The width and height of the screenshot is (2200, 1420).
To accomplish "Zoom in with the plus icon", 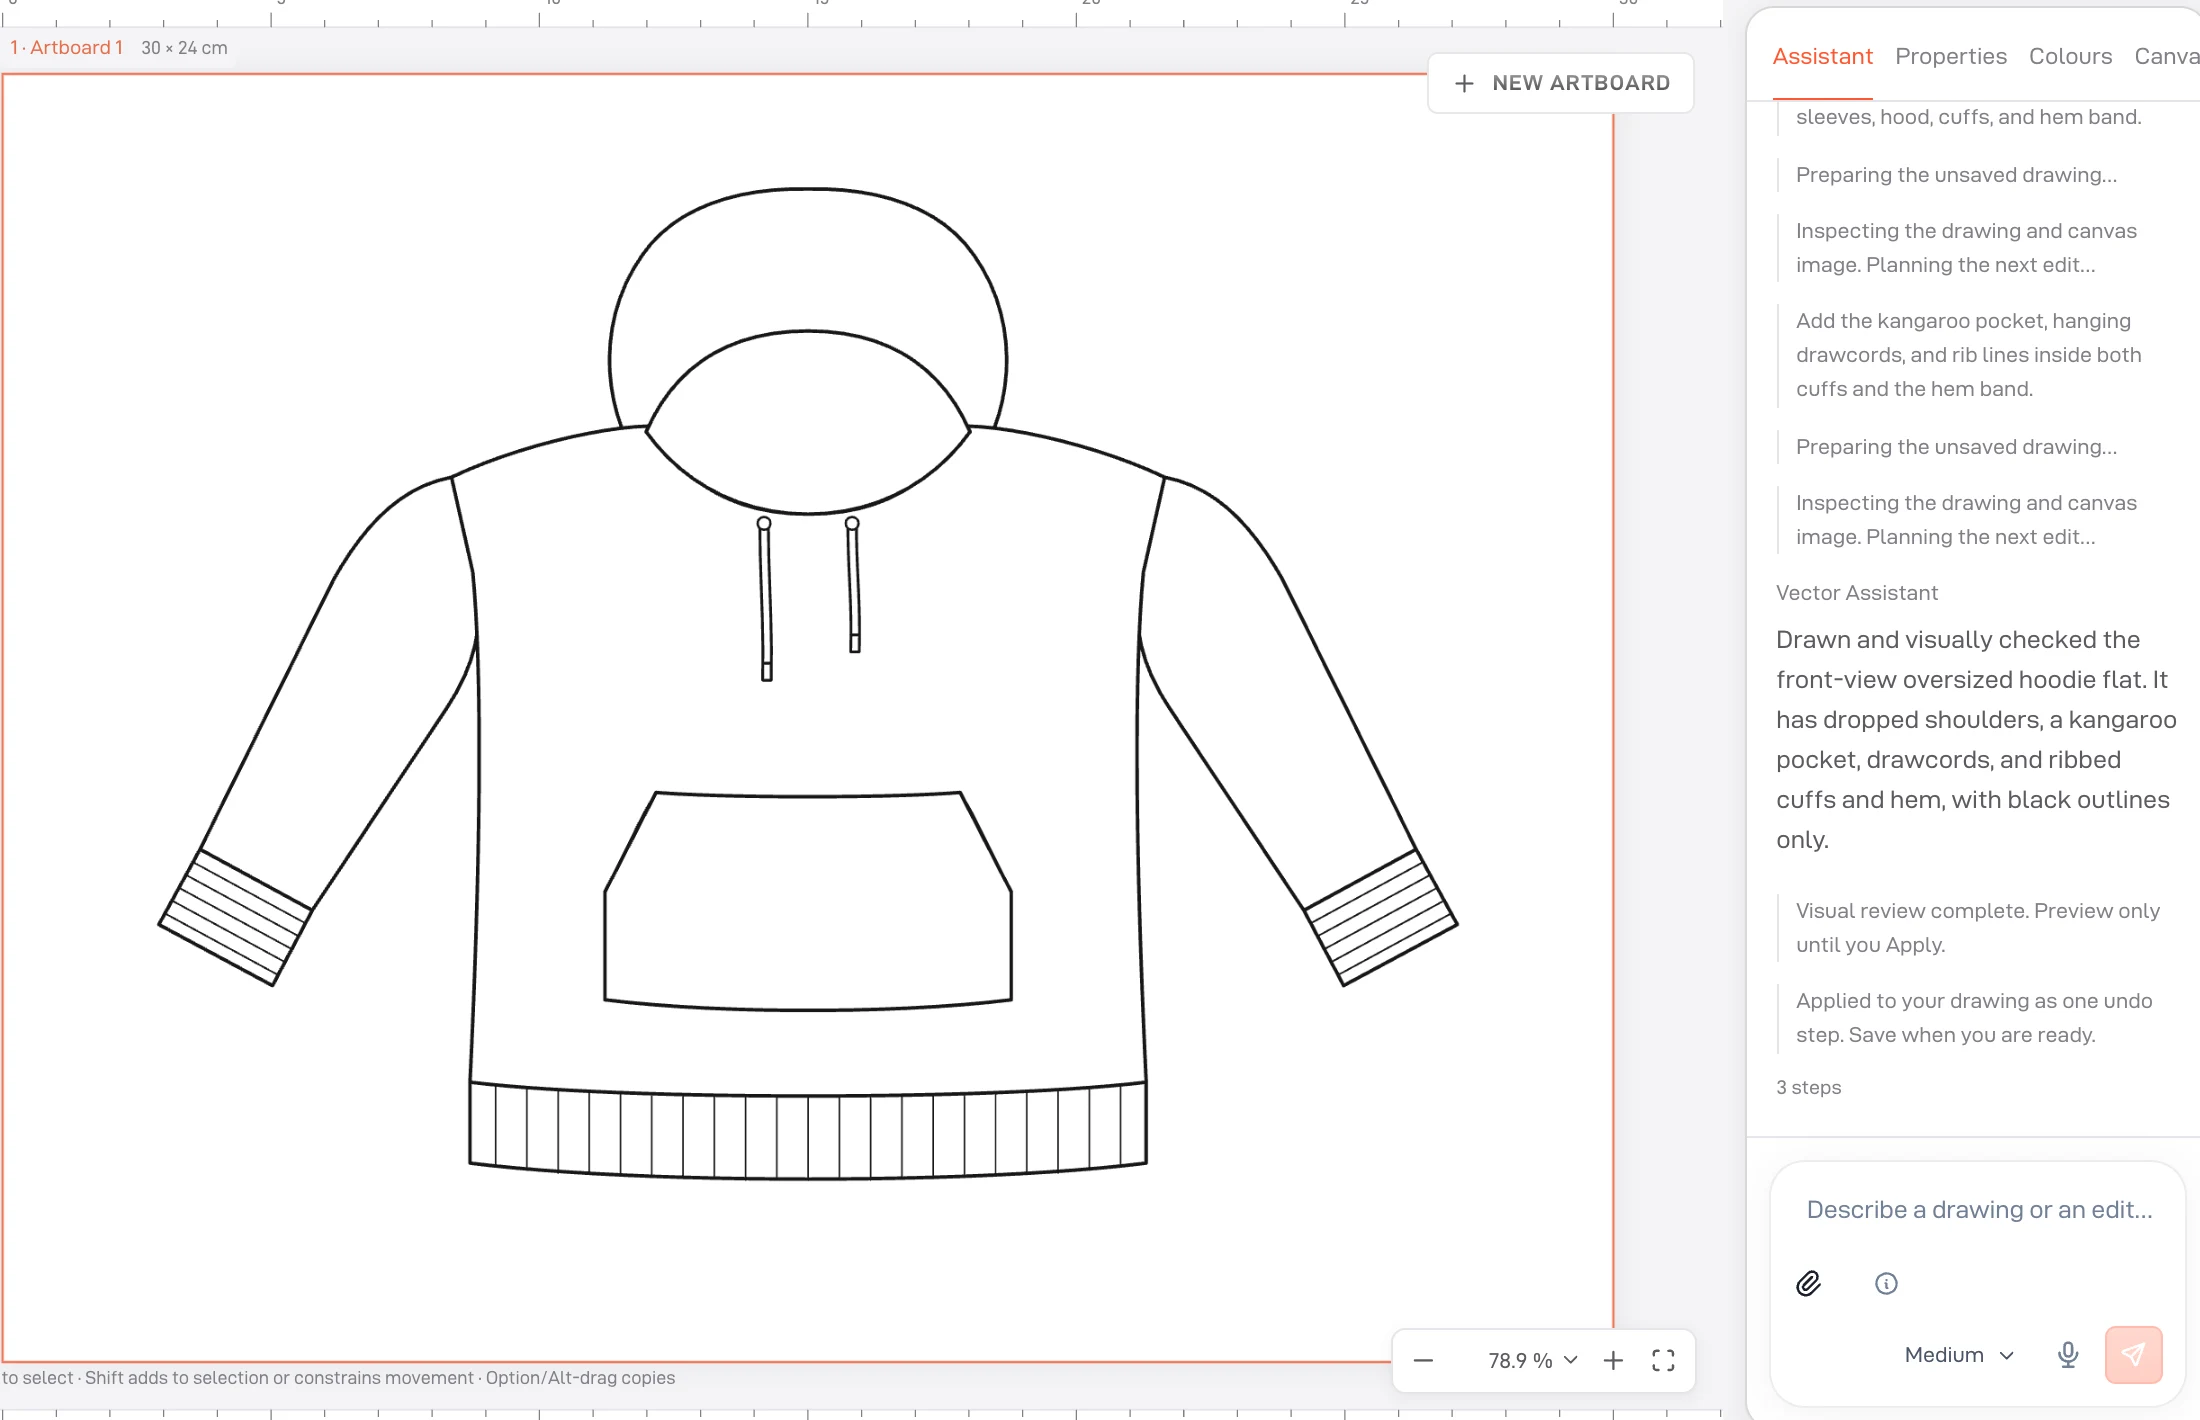I will pyautogui.click(x=1613, y=1361).
